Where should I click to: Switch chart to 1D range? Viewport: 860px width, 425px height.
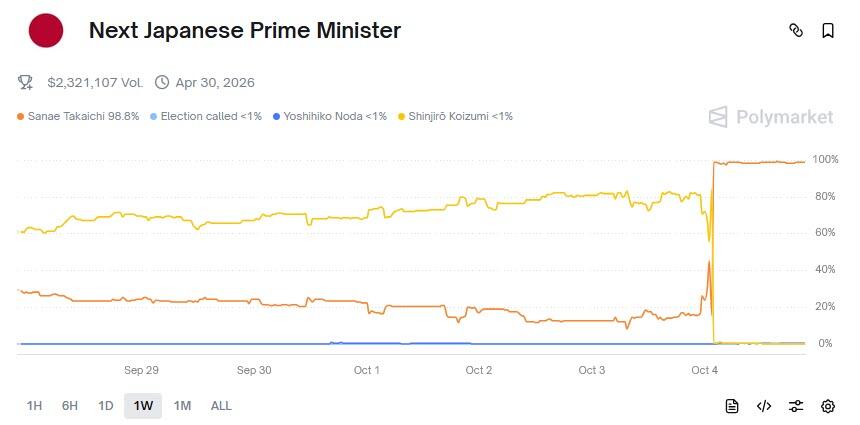click(105, 406)
